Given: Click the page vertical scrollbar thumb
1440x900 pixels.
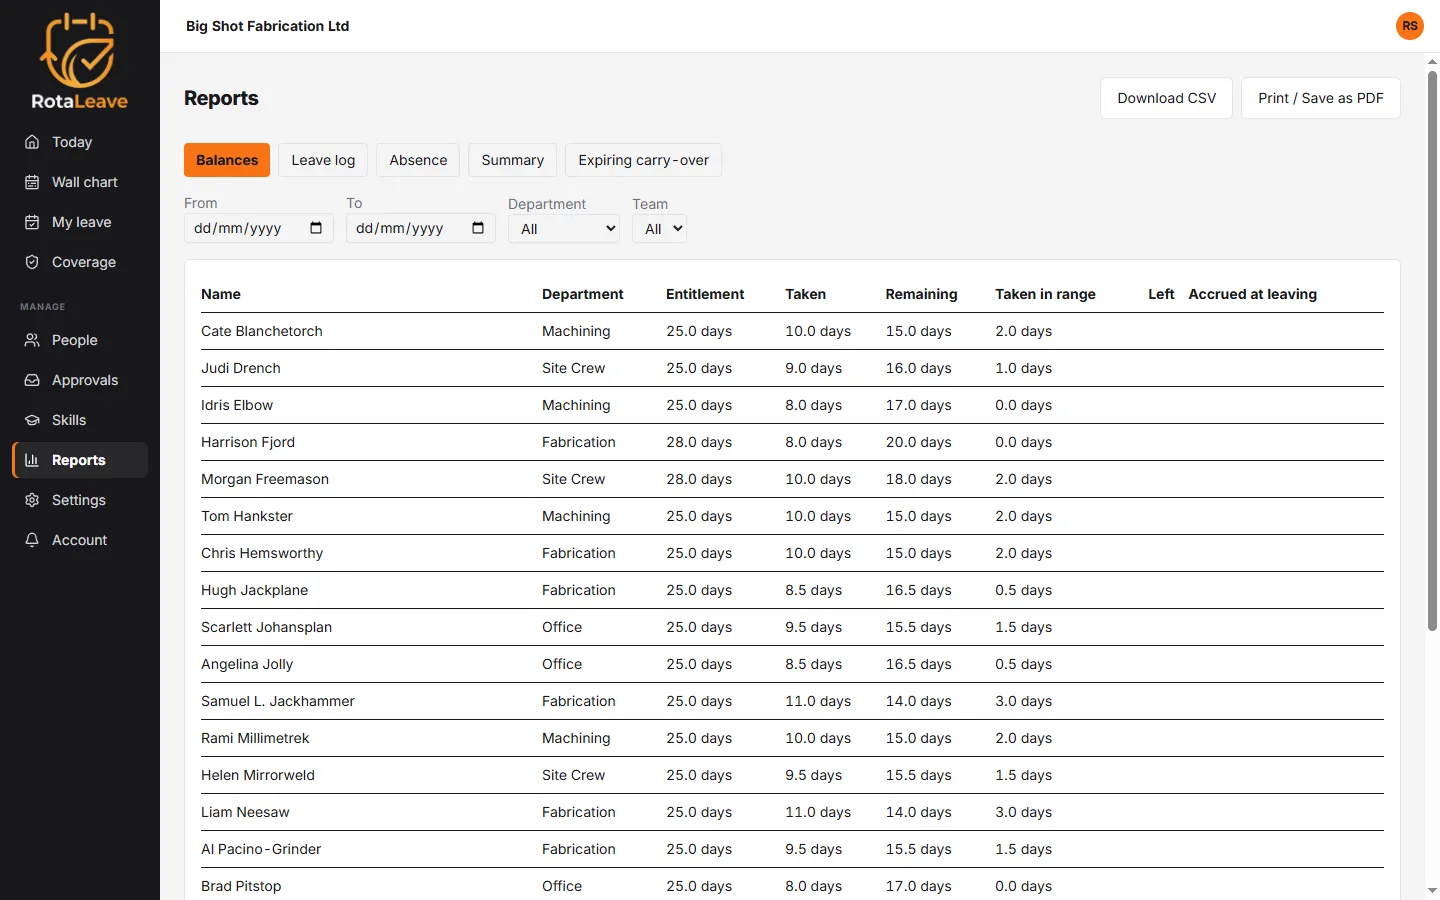Looking at the screenshot, I should click(x=1432, y=350).
